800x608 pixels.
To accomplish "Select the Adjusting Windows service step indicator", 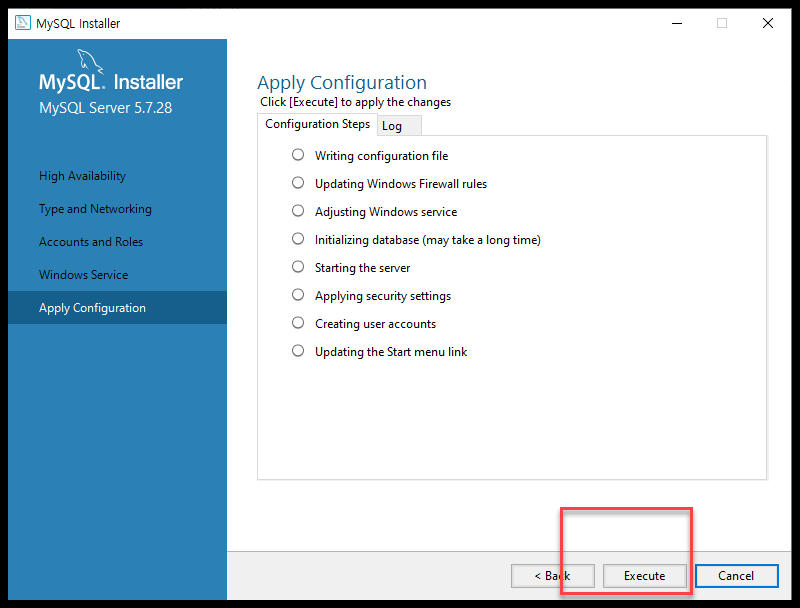I will [298, 211].
